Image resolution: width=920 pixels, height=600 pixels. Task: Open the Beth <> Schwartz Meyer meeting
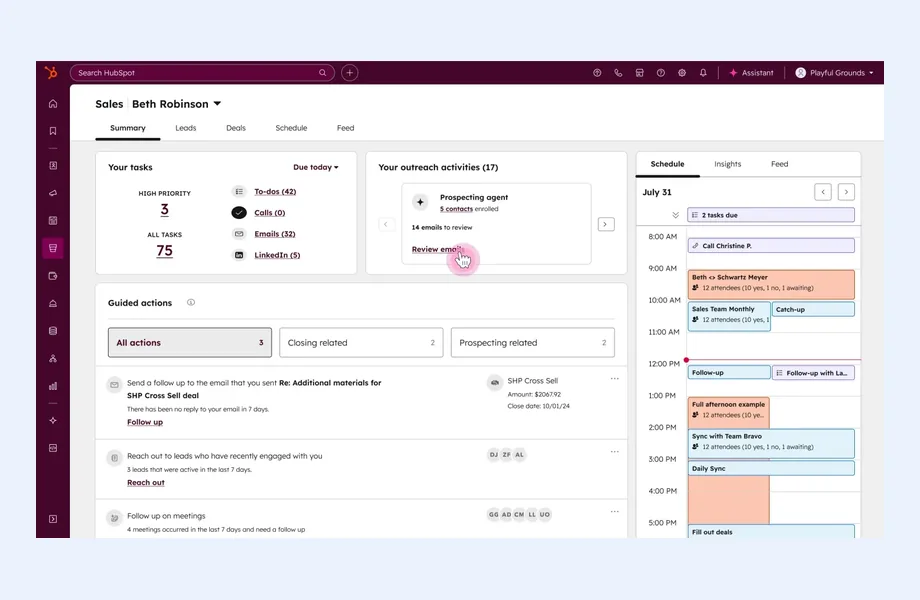click(x=771, y=284)
